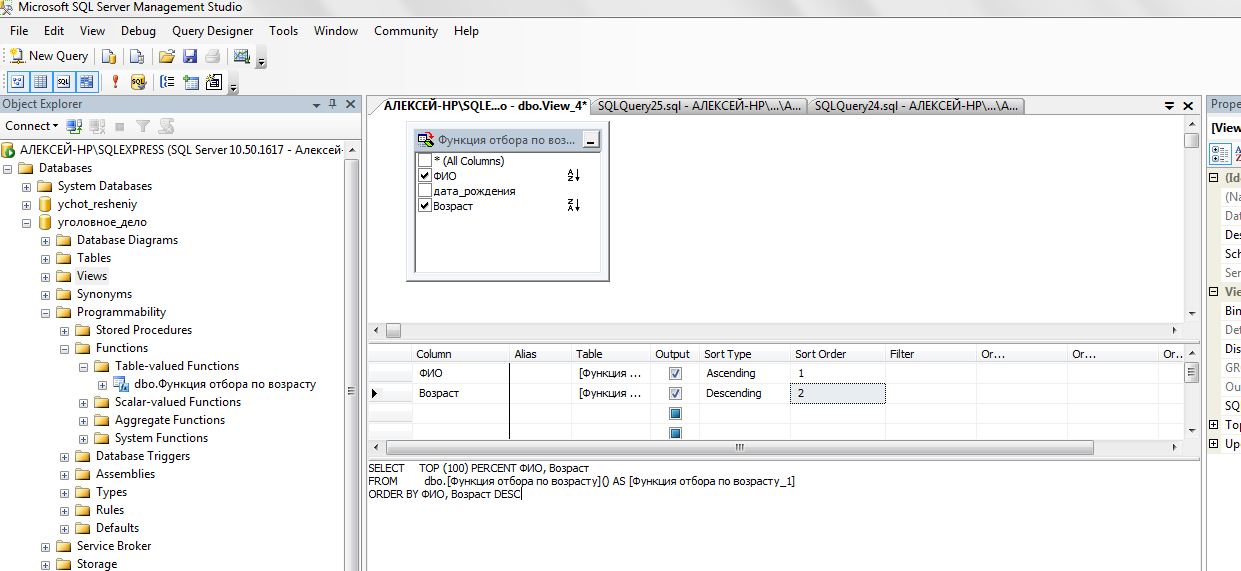Execute SQL with red exclamation icon
Screen dimensions: 1241x571
(116, 82)
